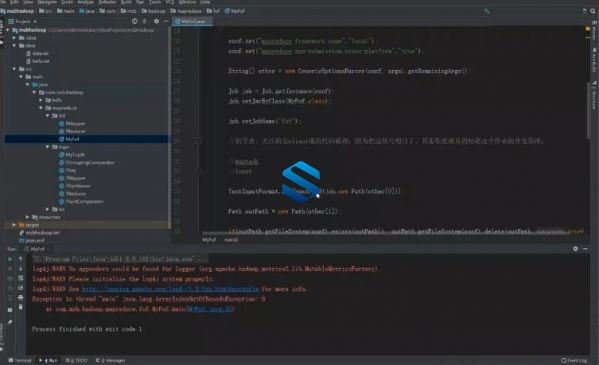
Task: Collapse the msbhadoop root project node
Action: click(x=8, y=30)
